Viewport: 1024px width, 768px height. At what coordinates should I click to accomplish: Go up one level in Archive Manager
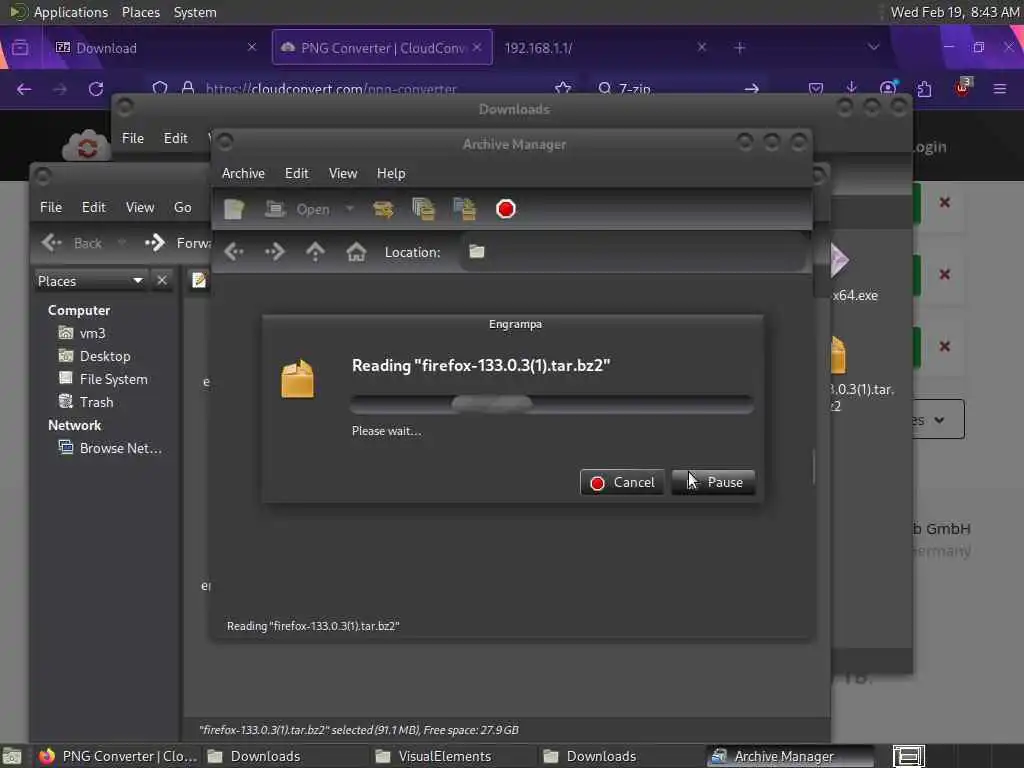click(x=315, y=252)
